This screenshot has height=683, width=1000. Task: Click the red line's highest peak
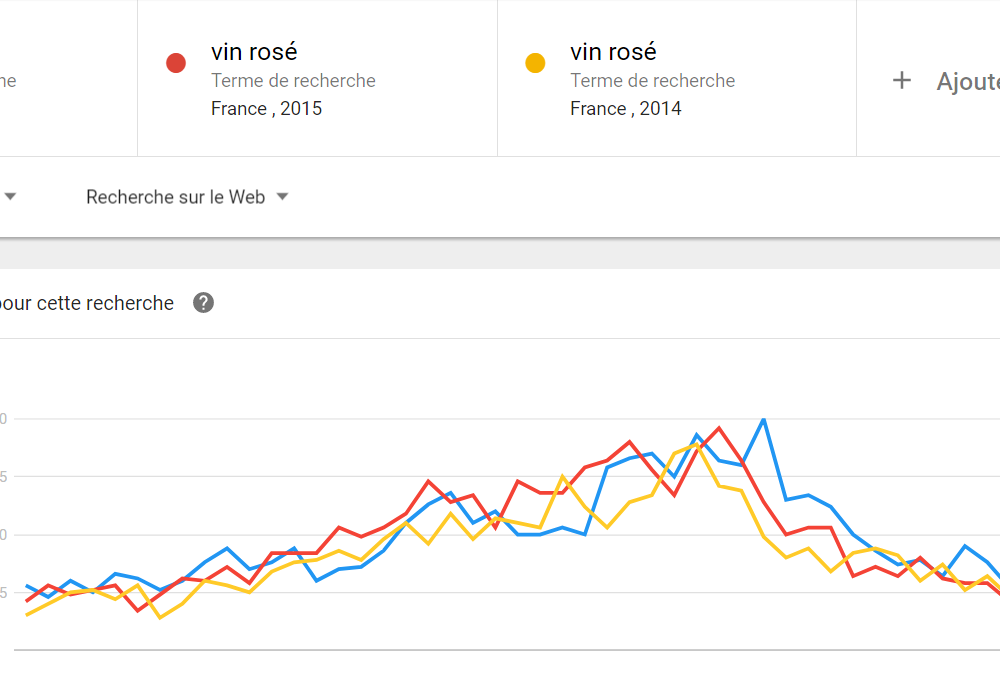[719, 428]
